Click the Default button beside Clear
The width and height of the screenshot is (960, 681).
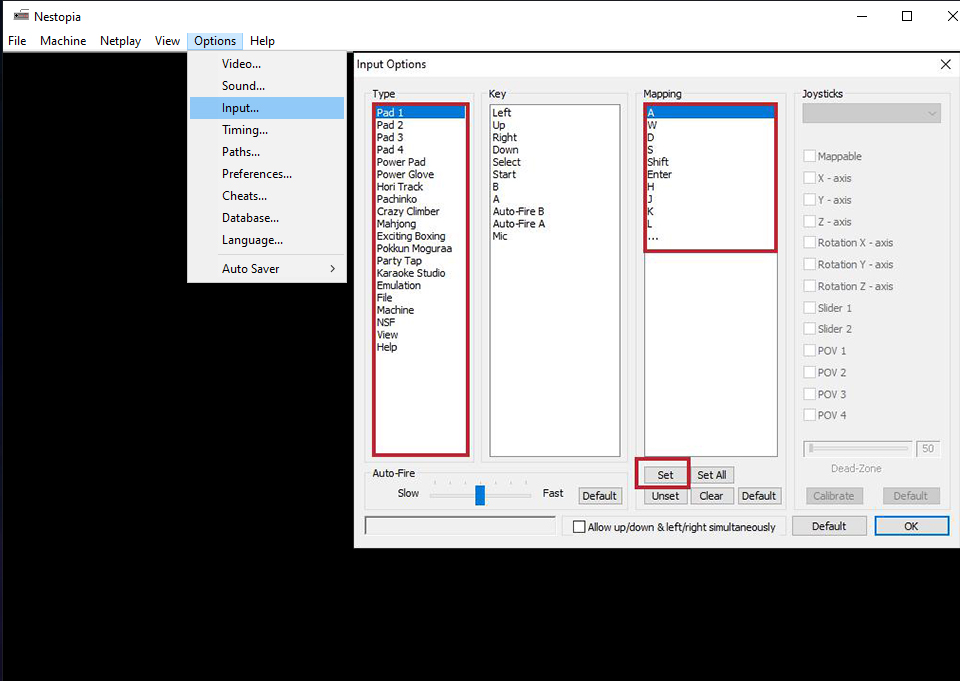(759, 496)
